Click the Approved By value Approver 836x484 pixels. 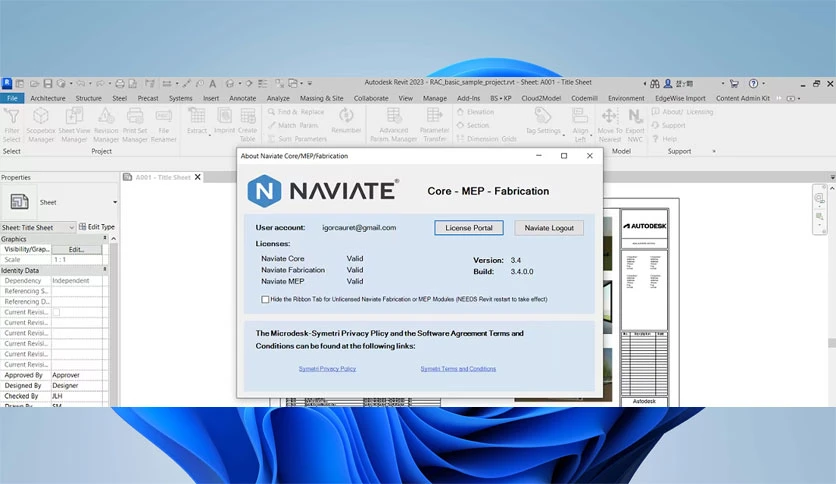79,375
